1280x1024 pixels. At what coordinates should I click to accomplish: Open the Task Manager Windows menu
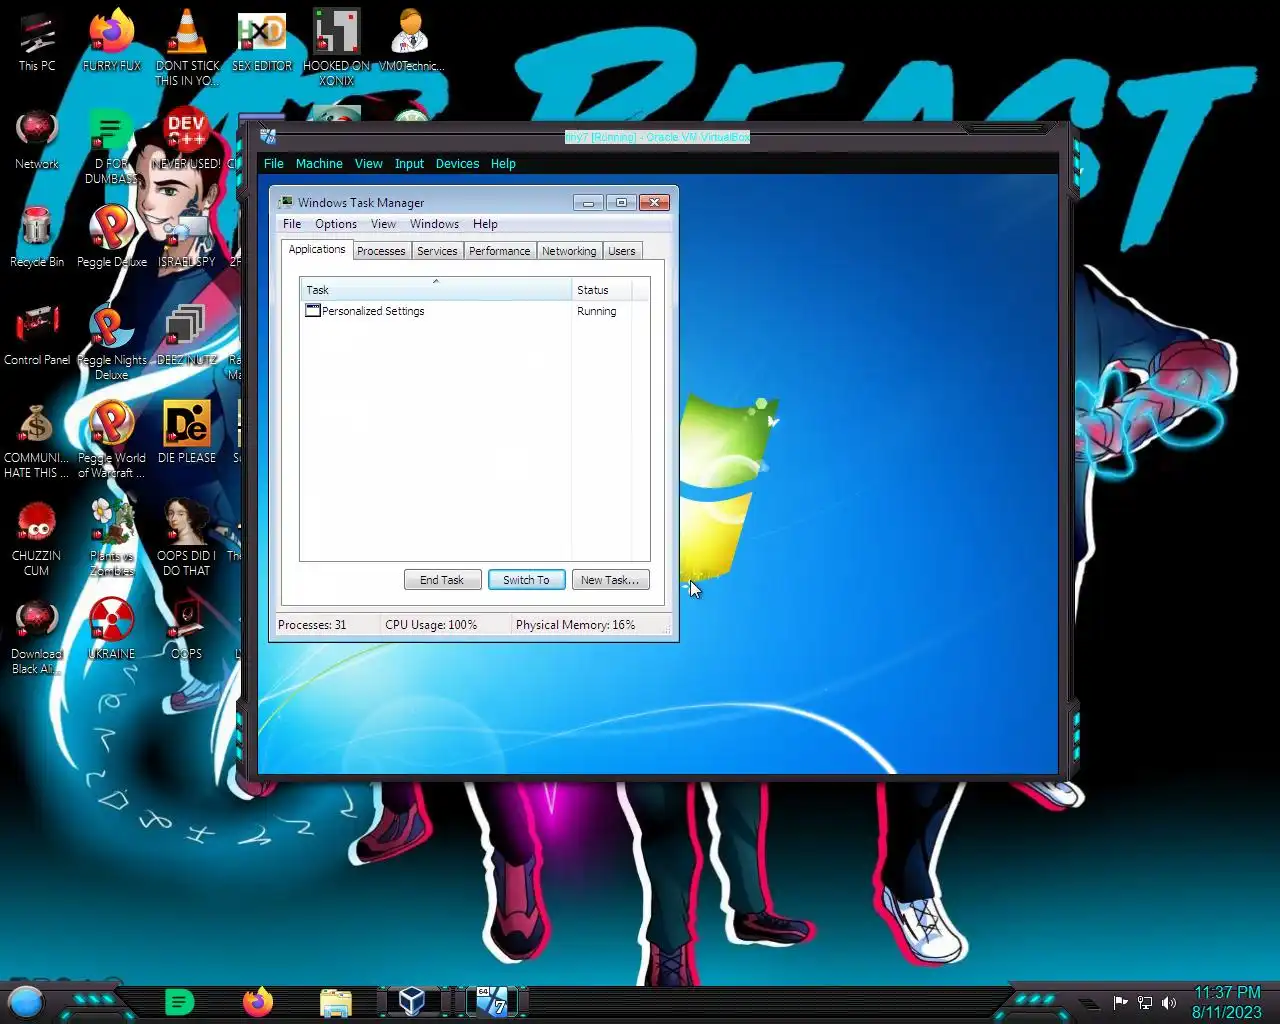434,224
